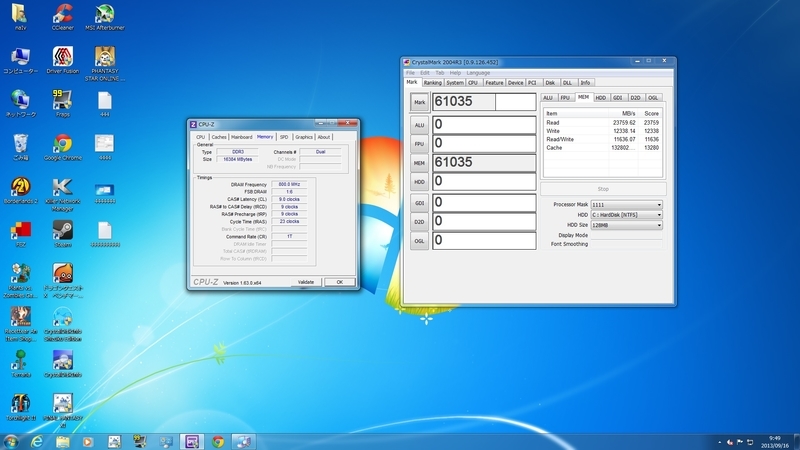Open the Info tab in CrystalMark
Image resolution: width=800 pixels, height=450 pixels.
pyautogui.click(x=585, y=83)
